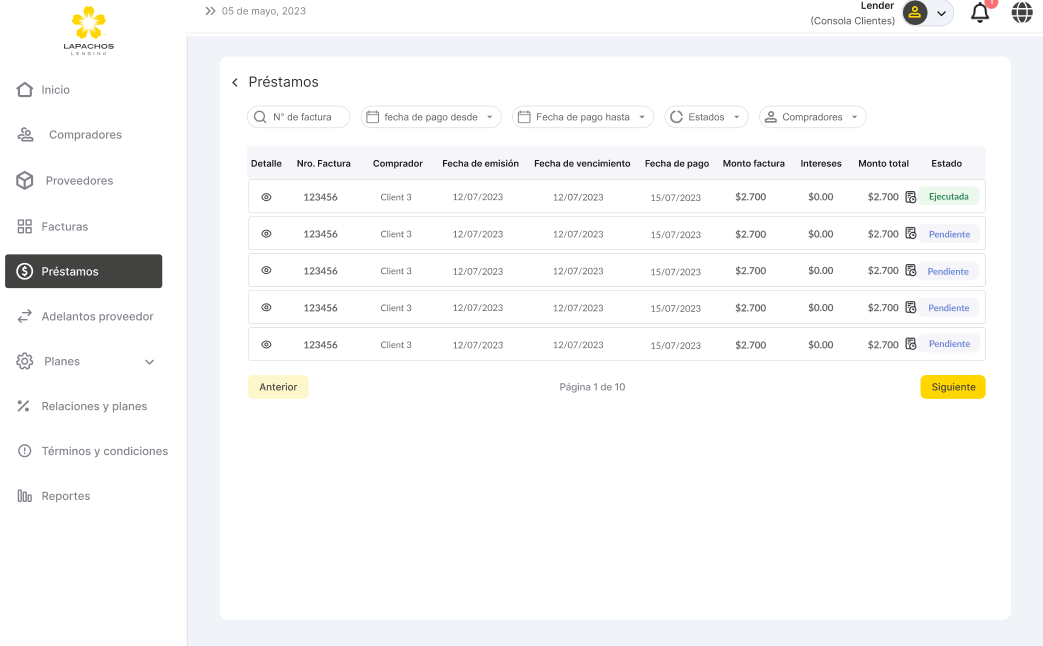This screenshot has width=1043, height=646.
Task: Click the Siguiente page button
Action: click(952, 387)
